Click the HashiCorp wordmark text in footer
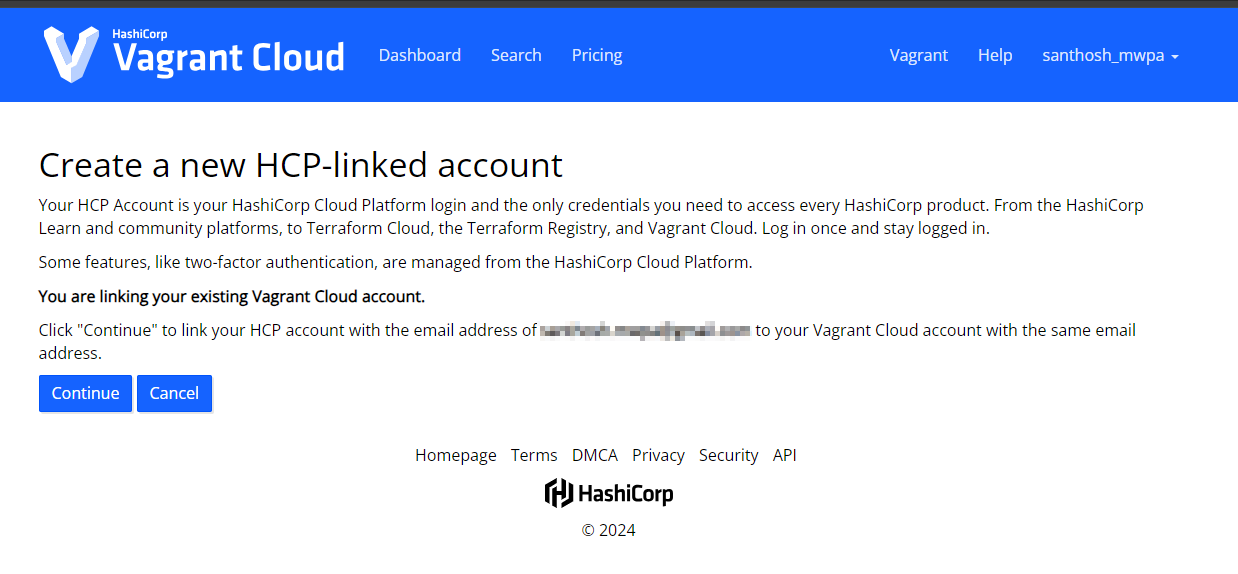The image size is (1238, 574). pyautogui.click(x=626, y=494)
